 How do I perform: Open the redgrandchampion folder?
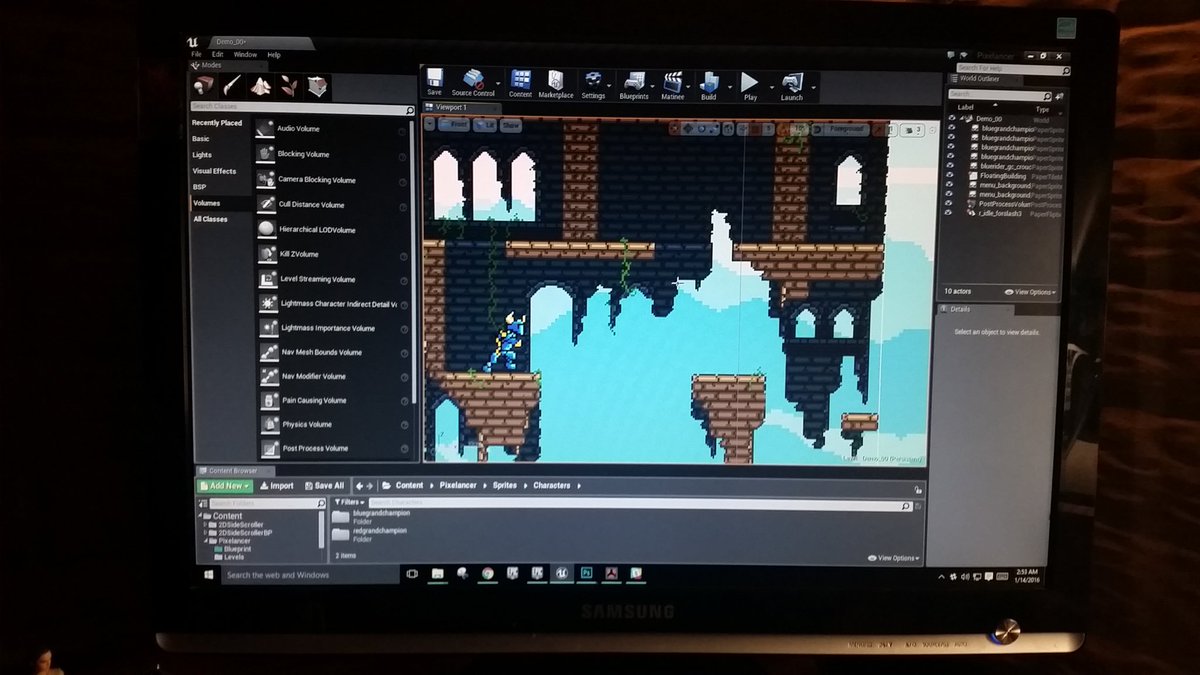pyautogui.click(x=370, y=534)
